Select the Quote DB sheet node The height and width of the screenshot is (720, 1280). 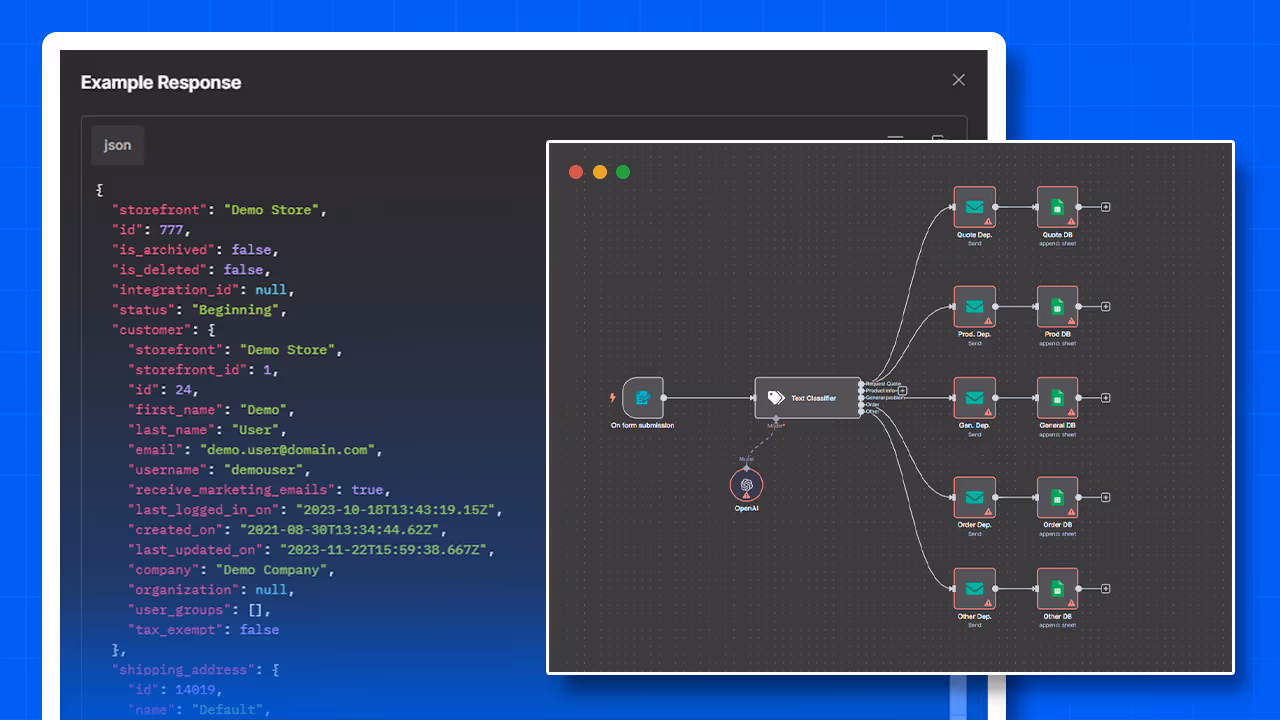1057,207
